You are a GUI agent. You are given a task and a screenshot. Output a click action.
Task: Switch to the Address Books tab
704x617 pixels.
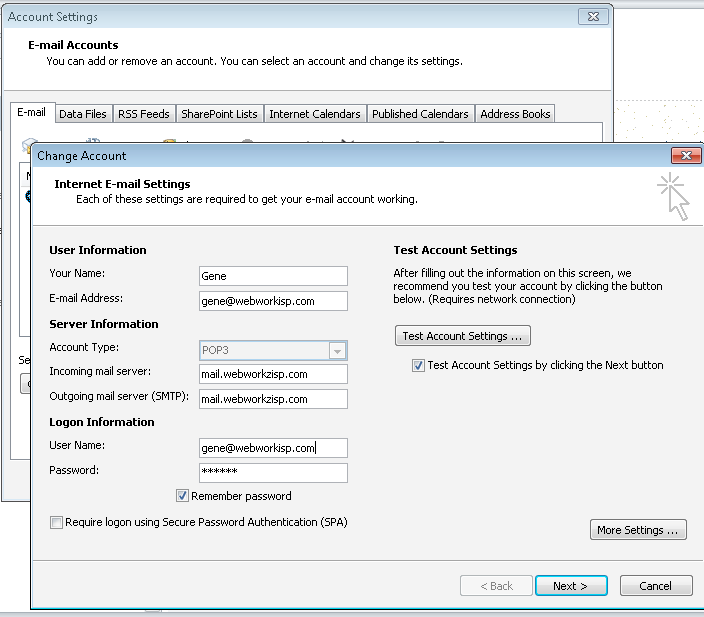[515, 114]
